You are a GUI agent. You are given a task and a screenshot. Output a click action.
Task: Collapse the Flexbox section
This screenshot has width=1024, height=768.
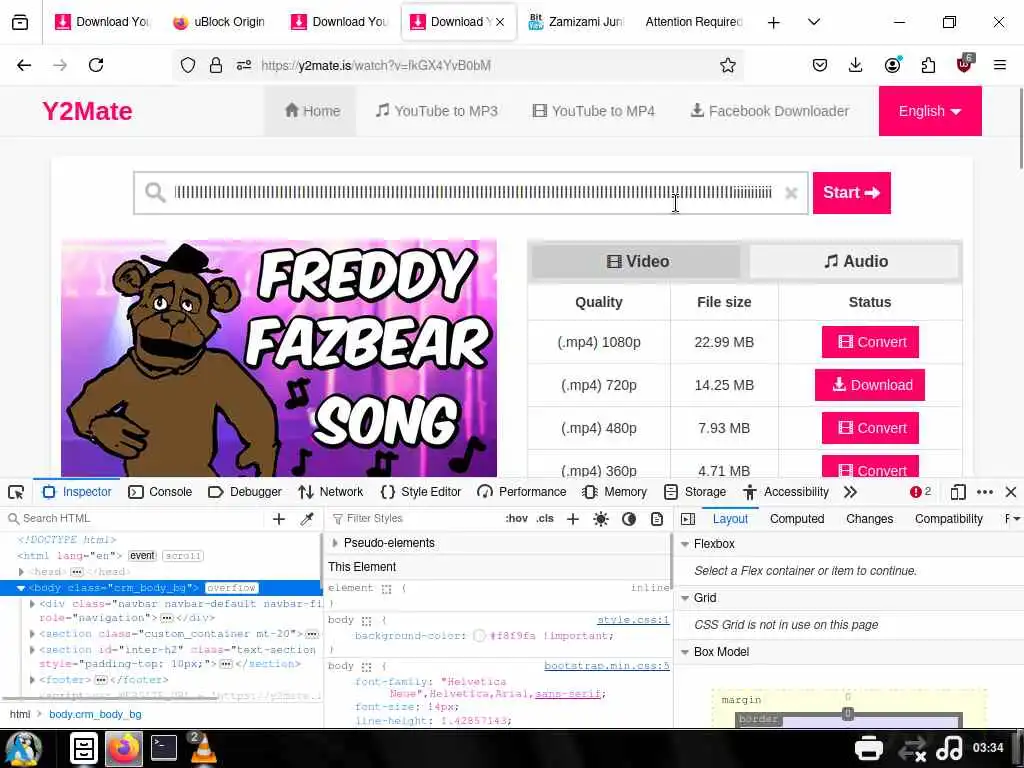[685, 544]
